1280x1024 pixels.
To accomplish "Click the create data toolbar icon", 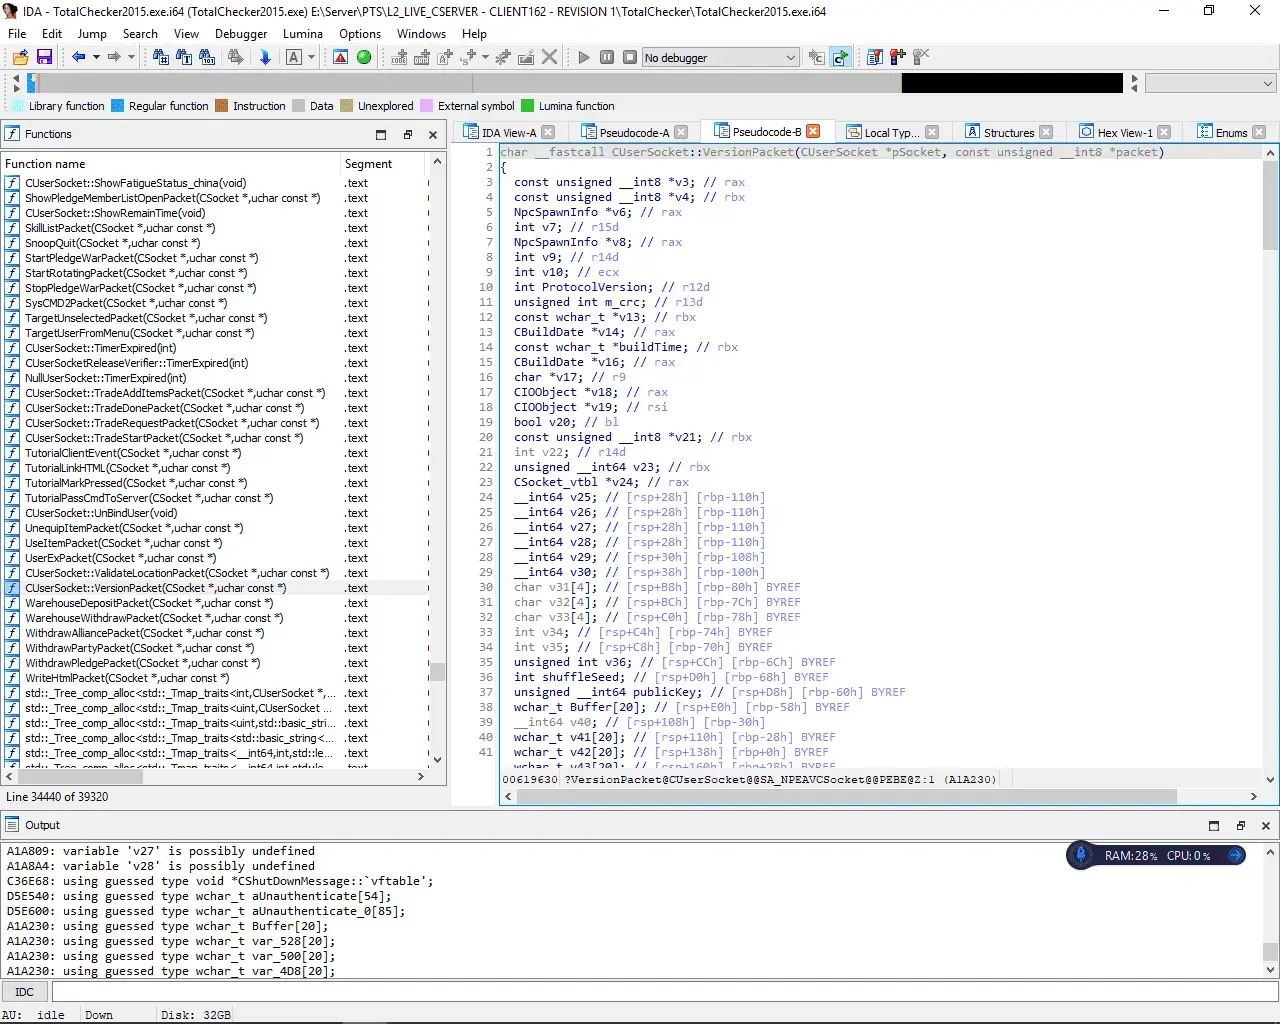I will [422, 57].
